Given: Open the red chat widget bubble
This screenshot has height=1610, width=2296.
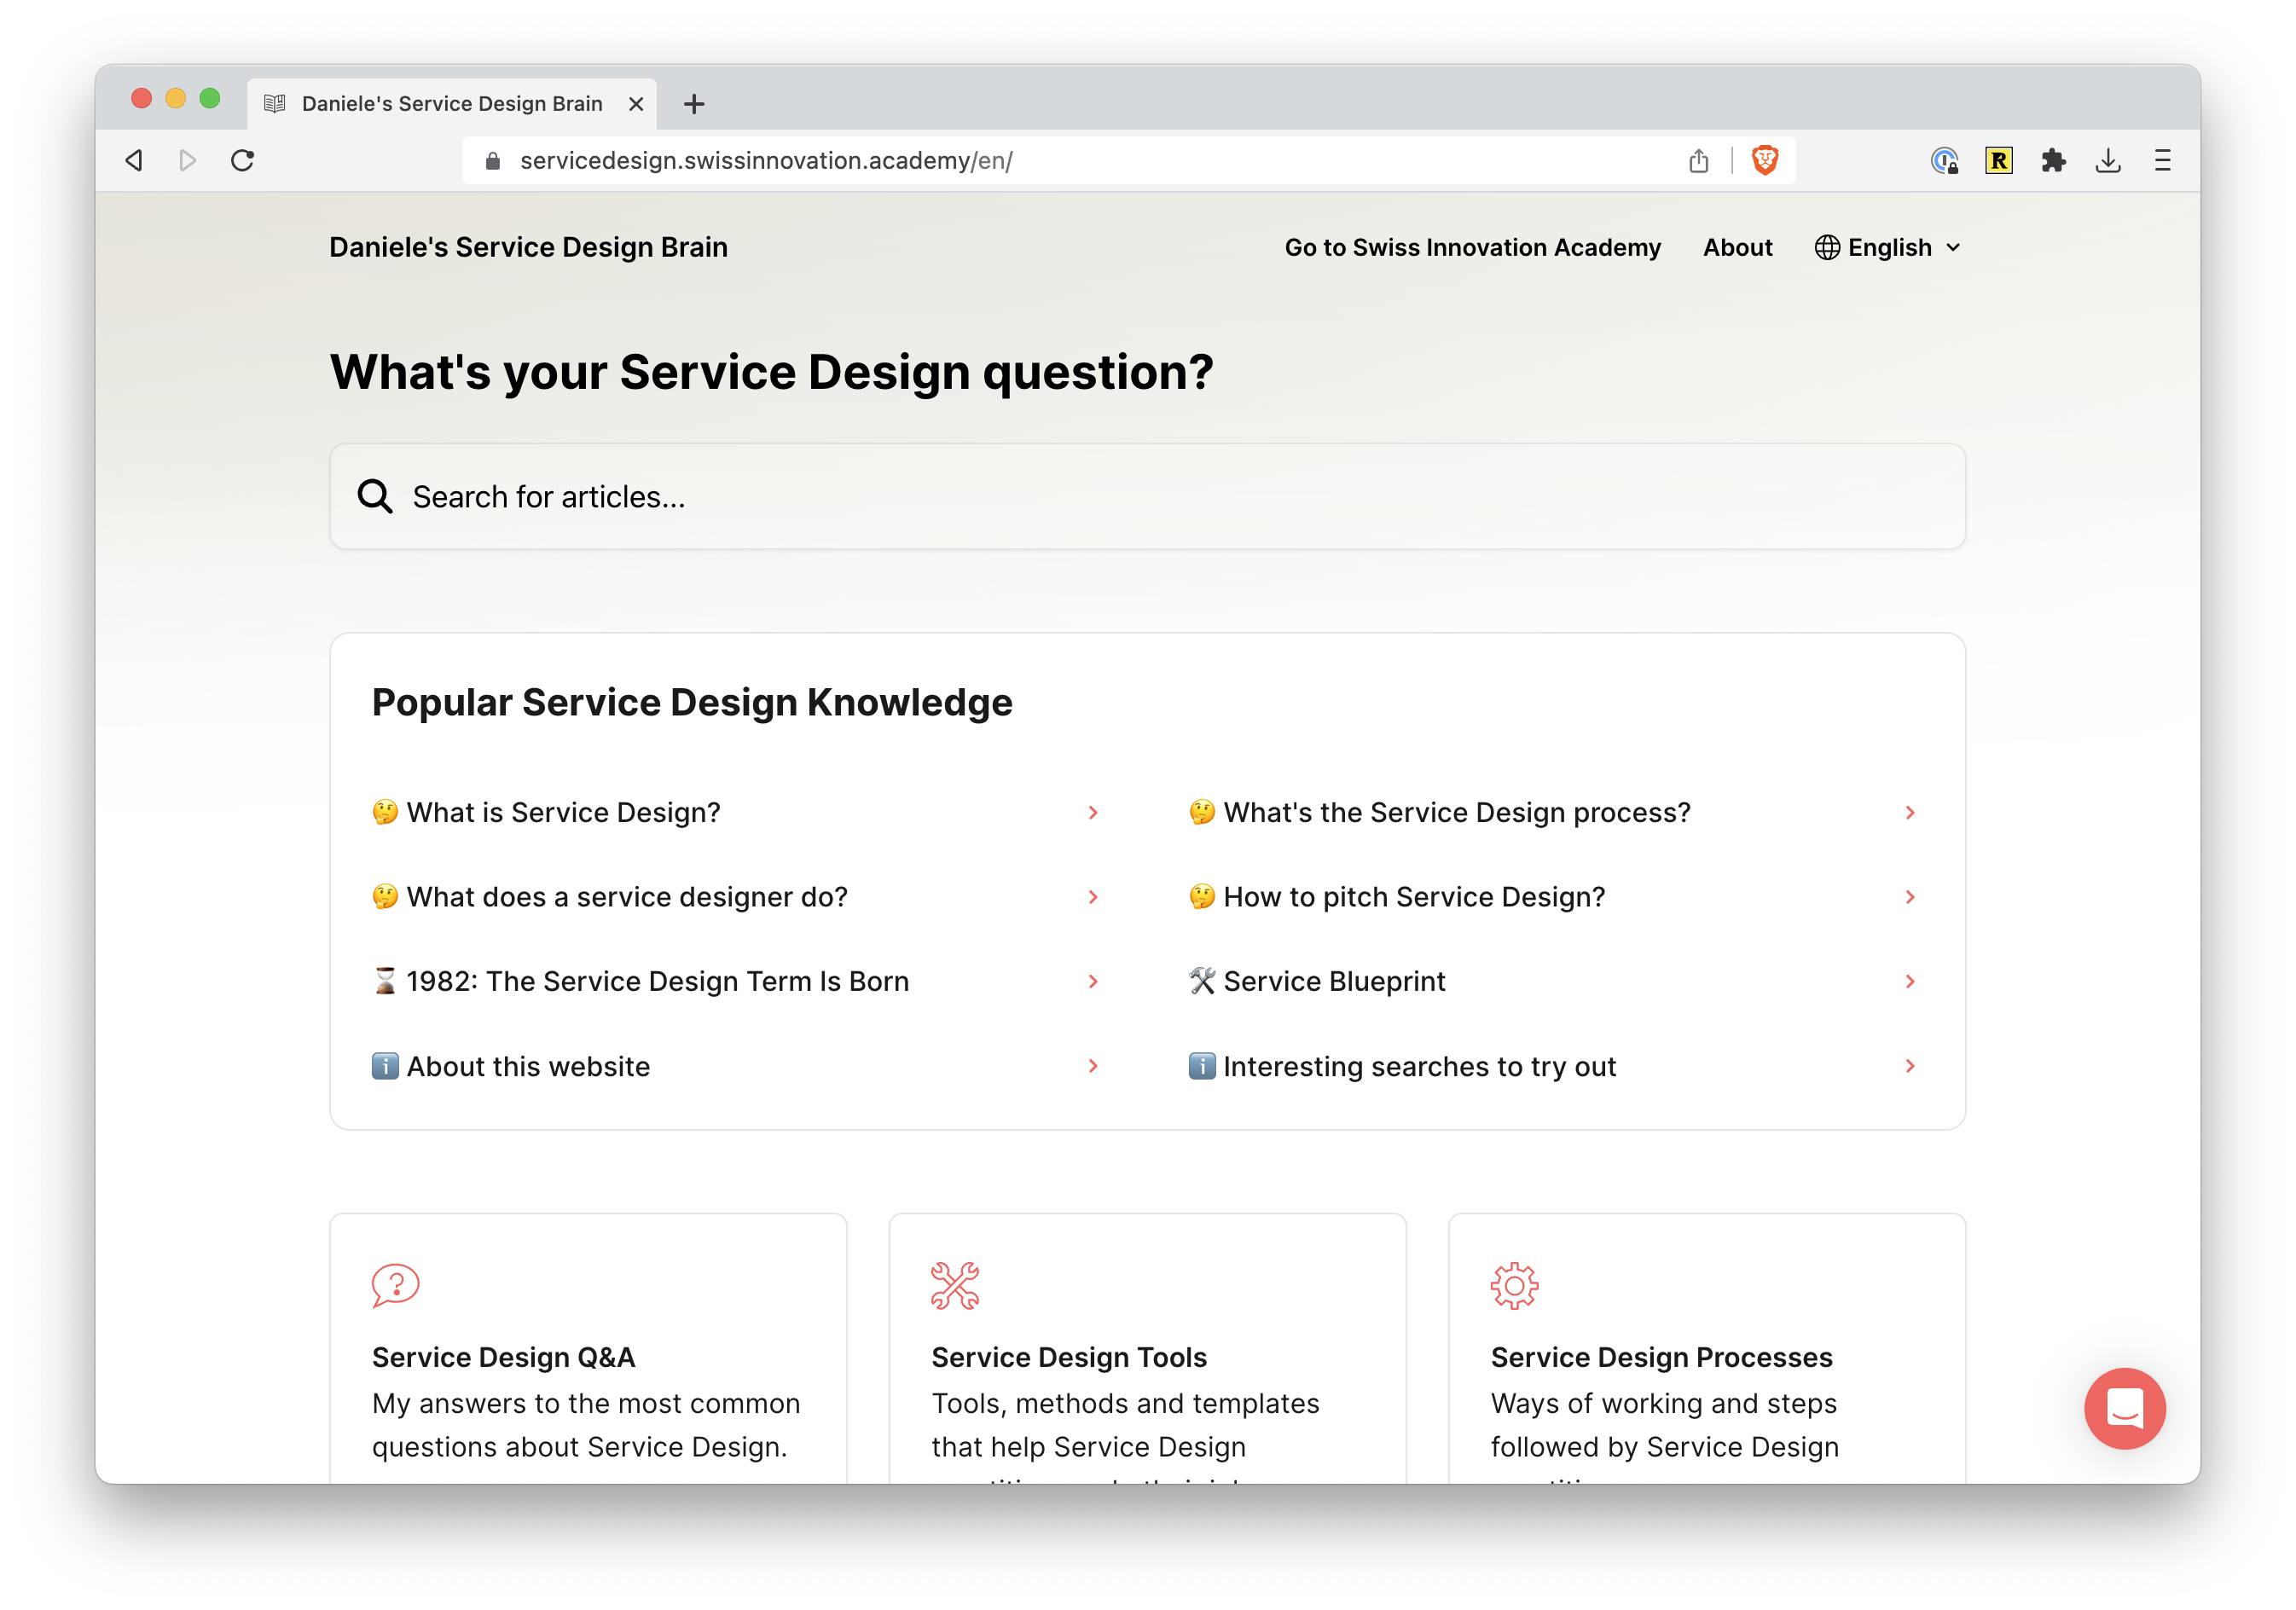Looking at the screenshot, I should pos(2124,1408).
